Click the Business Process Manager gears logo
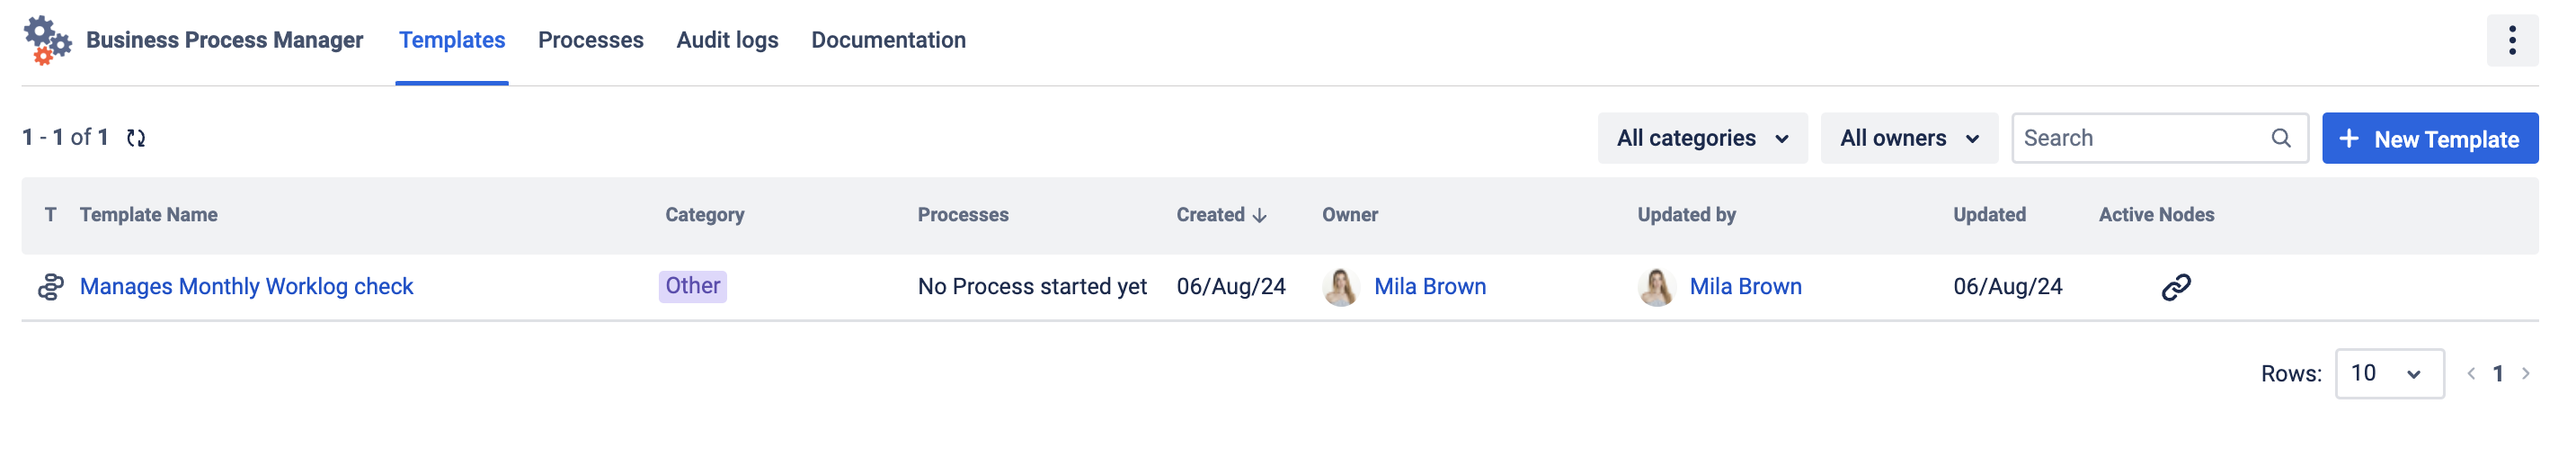The image size is (2576, 475). tap(47, 40)
